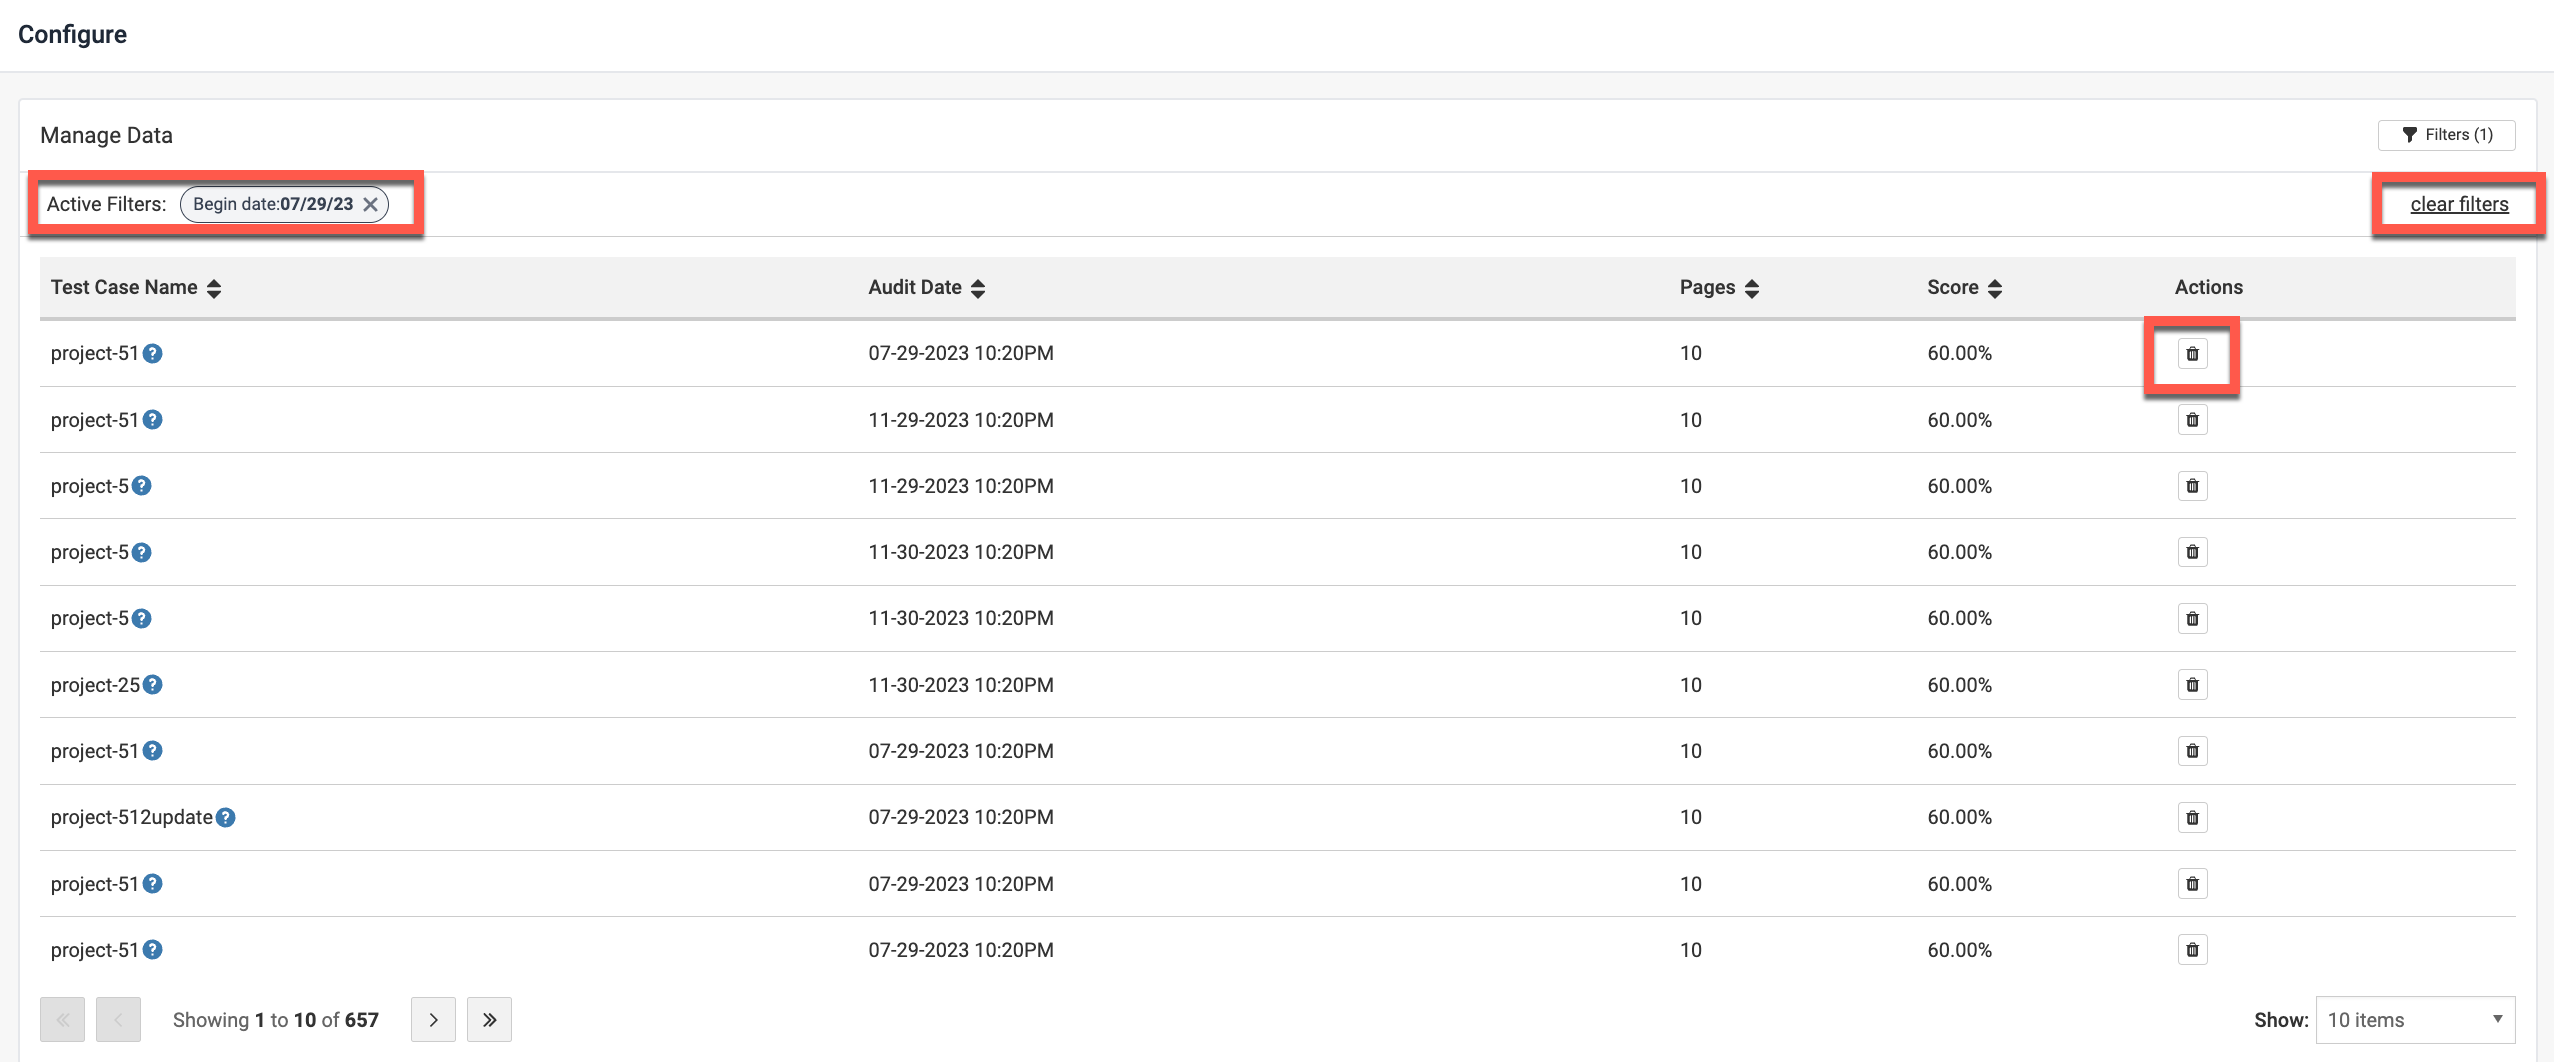This screenshot has height=1062, width=2554.
Task: Go to next page of results
Action: pos(433,1020)
